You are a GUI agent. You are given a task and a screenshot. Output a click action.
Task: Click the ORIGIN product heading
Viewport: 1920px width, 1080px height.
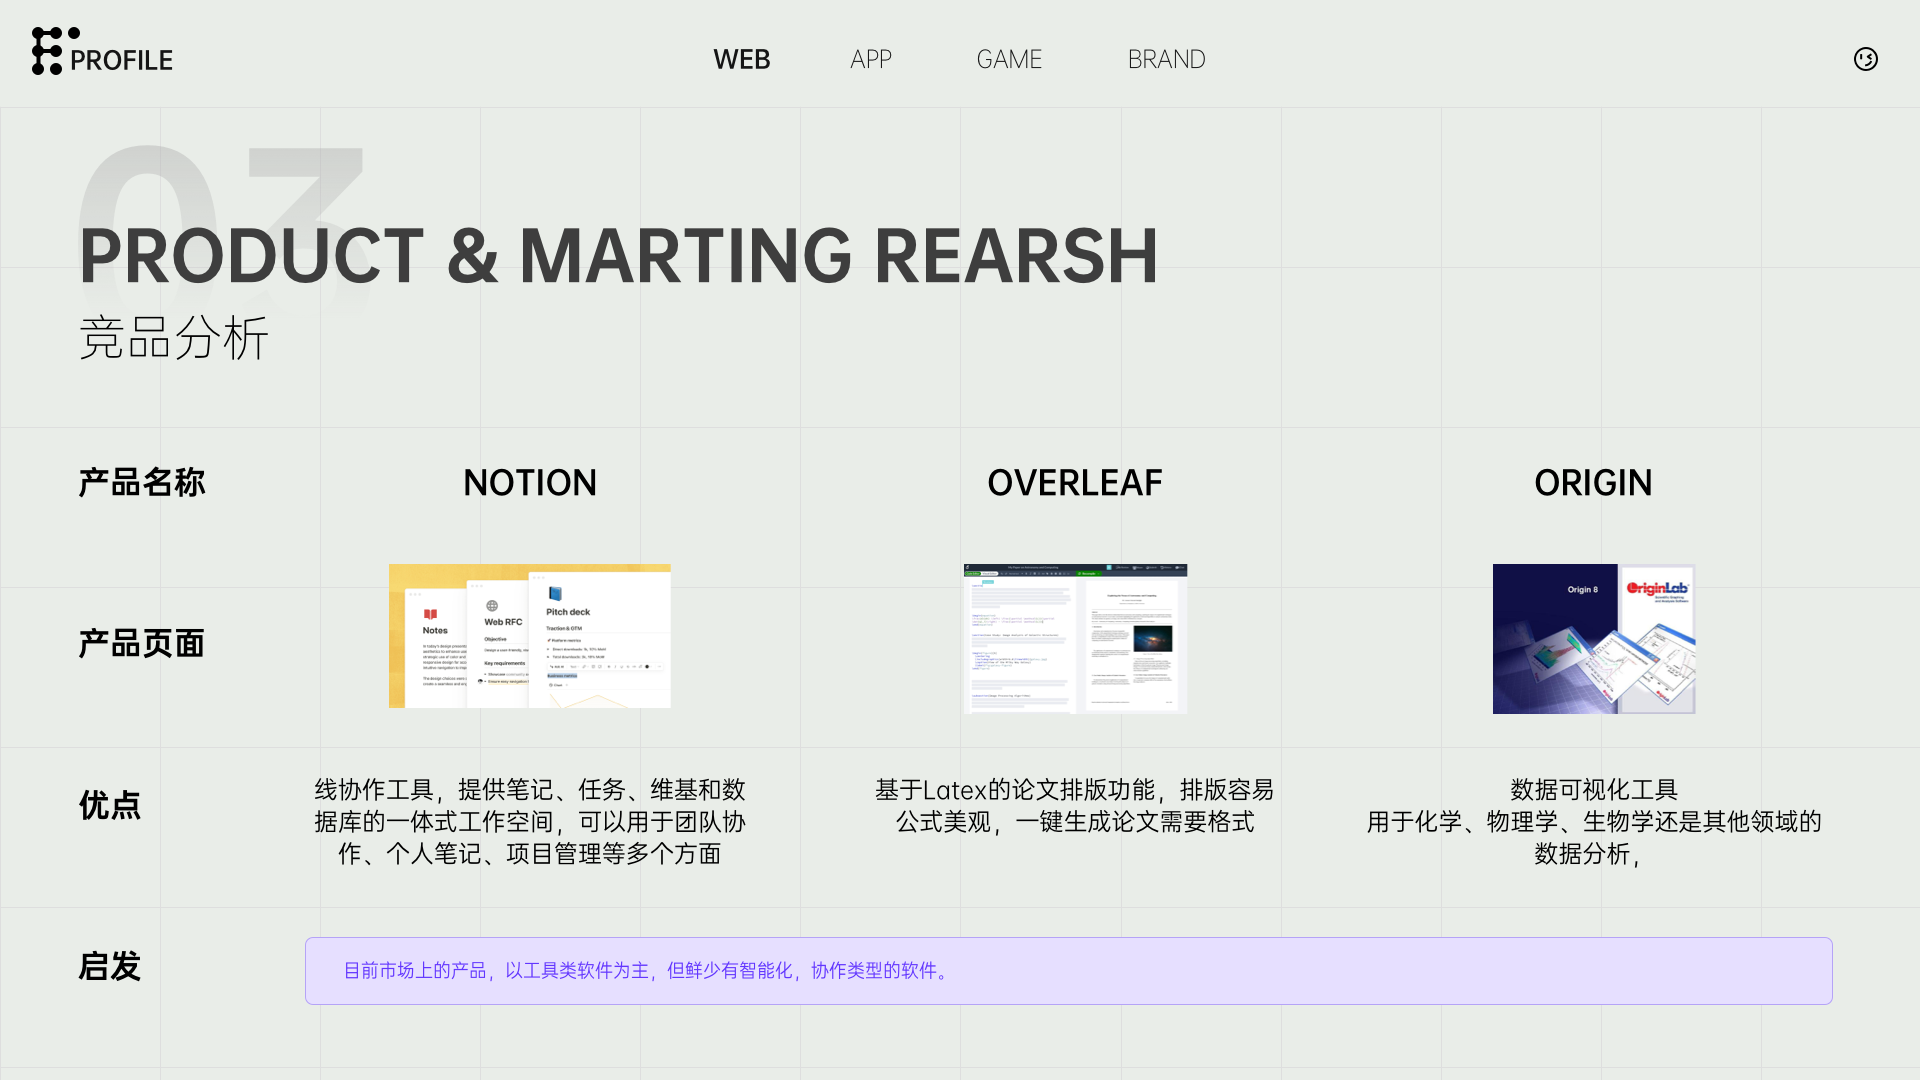[1593, 483]
